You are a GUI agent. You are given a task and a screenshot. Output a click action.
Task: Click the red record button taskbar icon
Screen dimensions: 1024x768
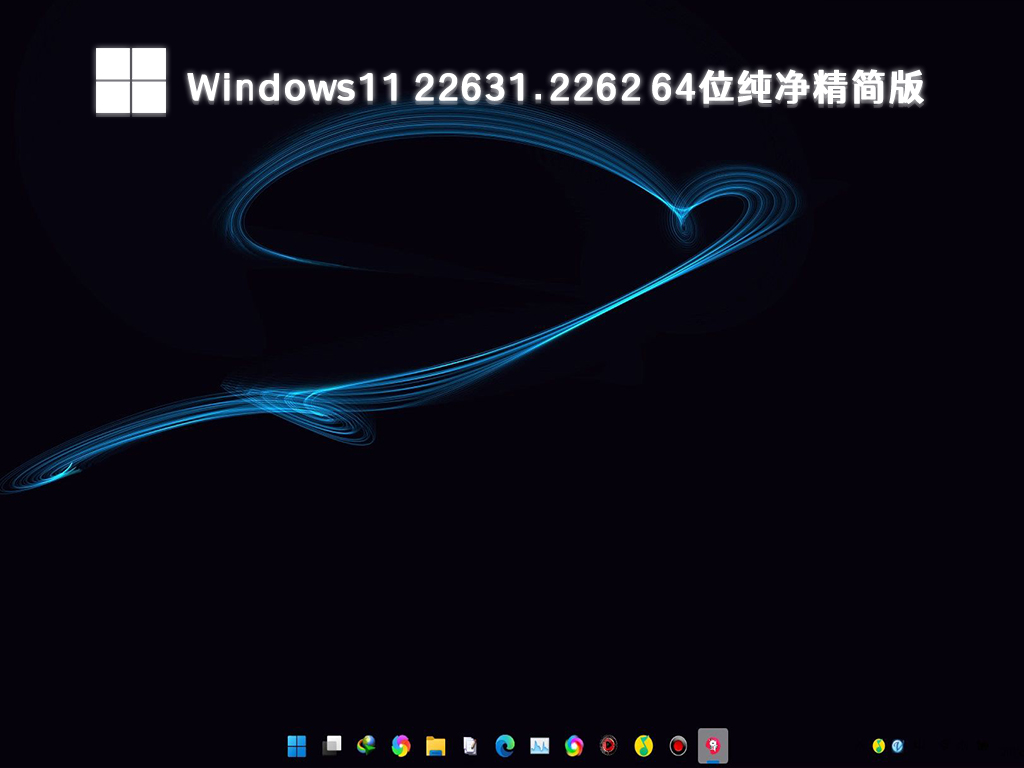tap(678, 745)
